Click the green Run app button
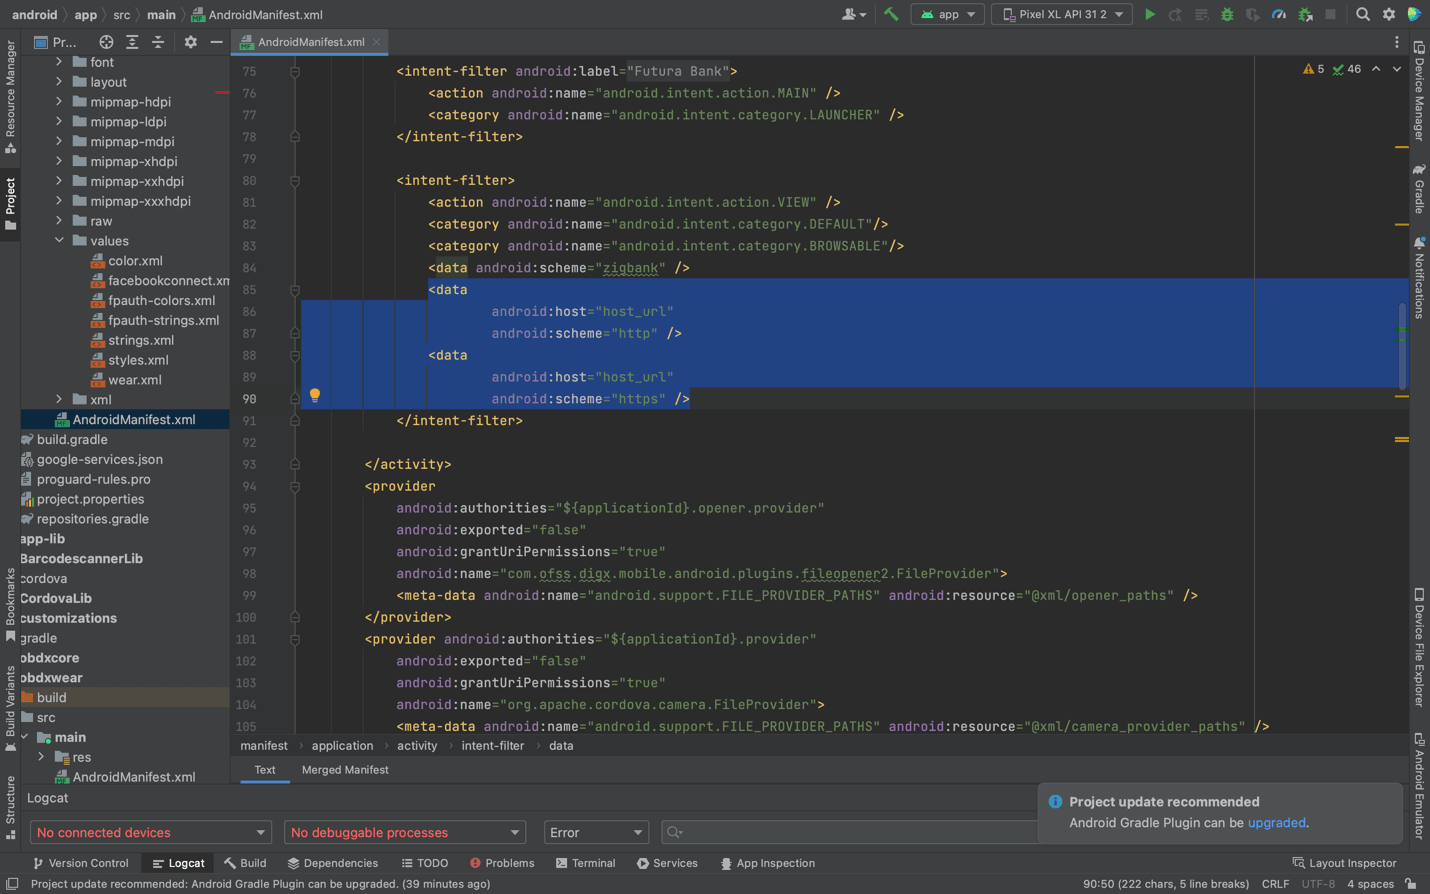 coord(1150,14)
